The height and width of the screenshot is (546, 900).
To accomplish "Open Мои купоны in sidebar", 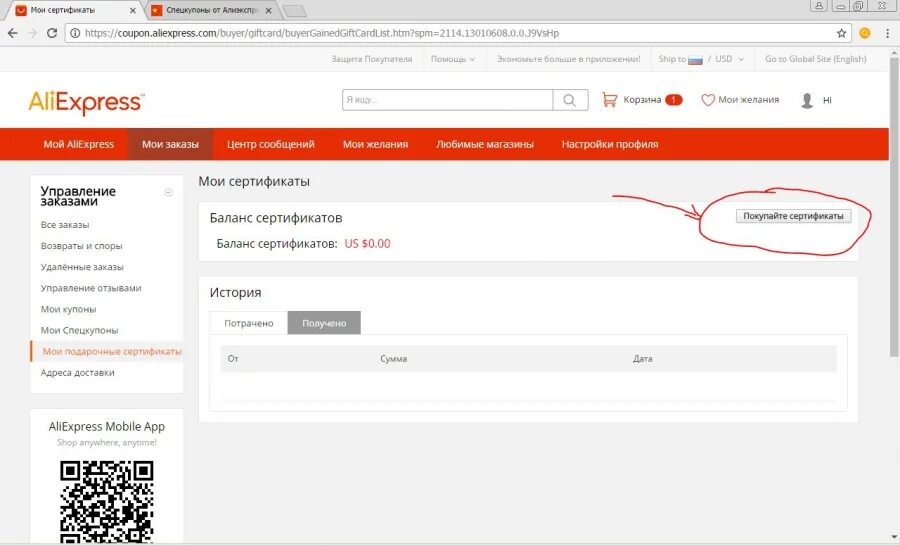I will tap(68, 309).
